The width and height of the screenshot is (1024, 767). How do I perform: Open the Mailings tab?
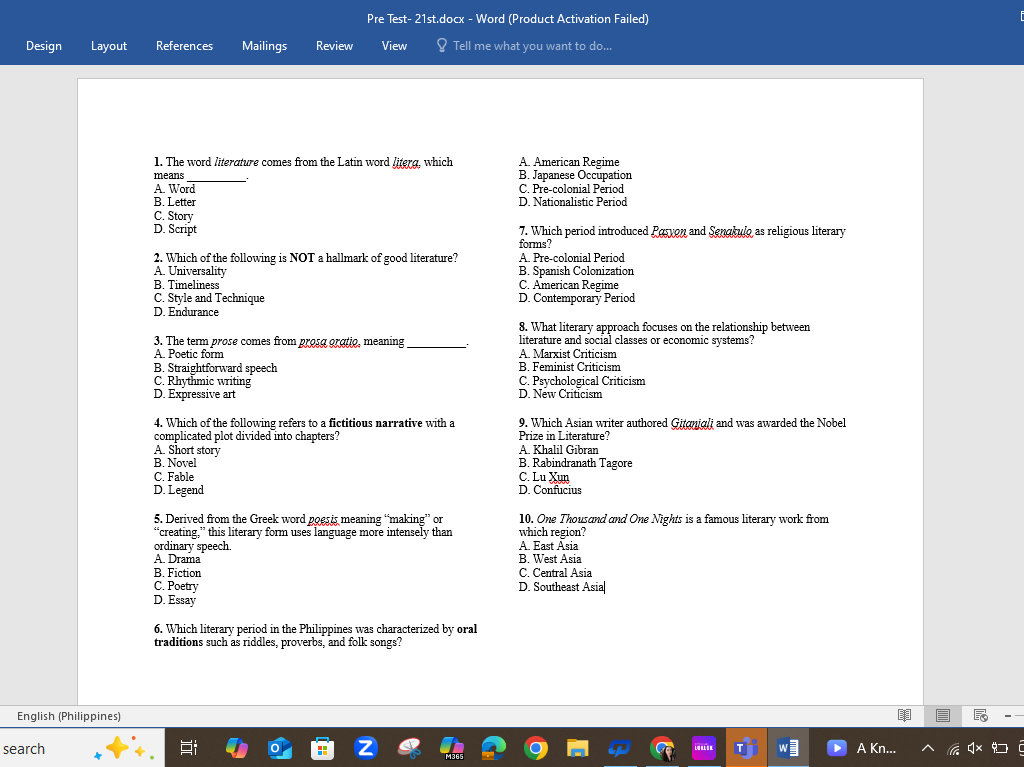click(x=264, y=46)
